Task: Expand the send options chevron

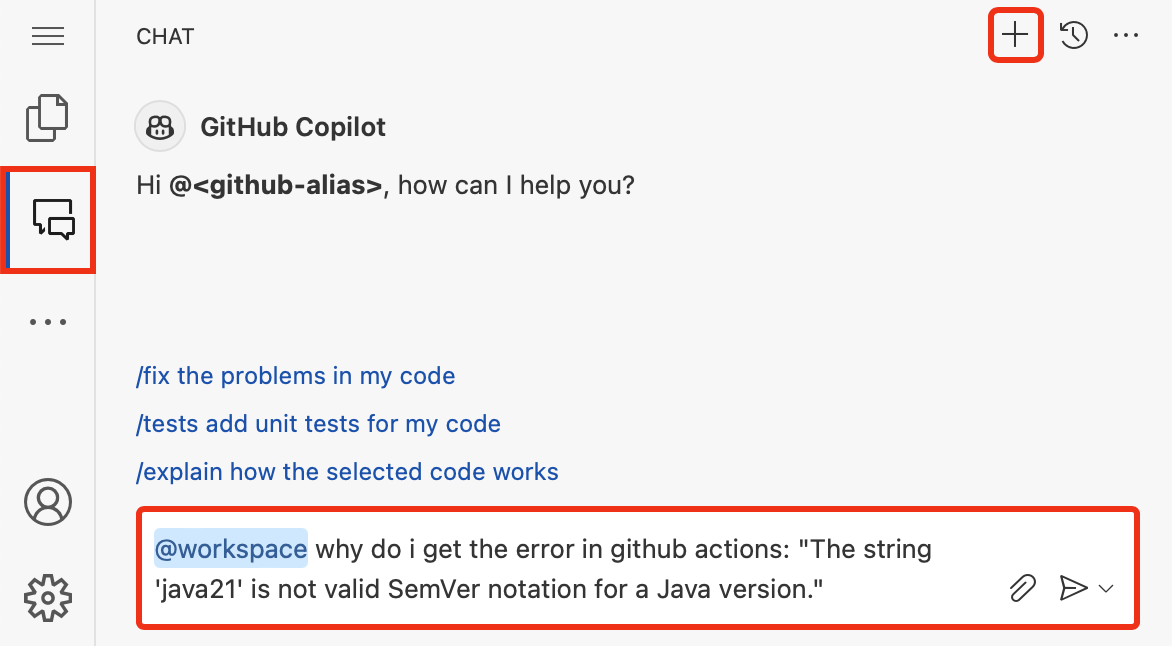Action: [x=1106, y=588]
